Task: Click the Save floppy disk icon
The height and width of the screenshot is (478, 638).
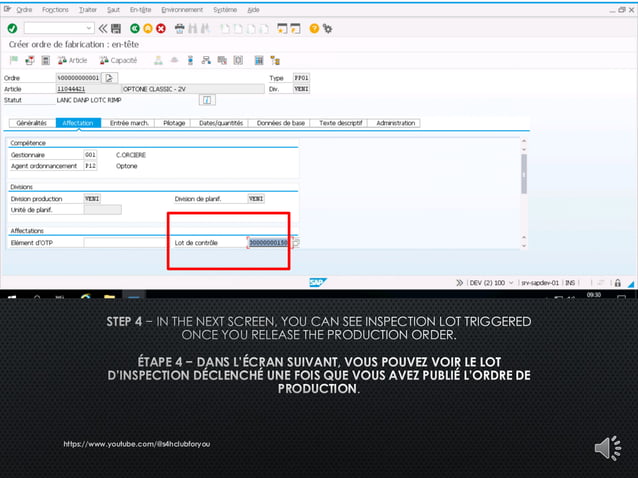Action: point(116,28)
